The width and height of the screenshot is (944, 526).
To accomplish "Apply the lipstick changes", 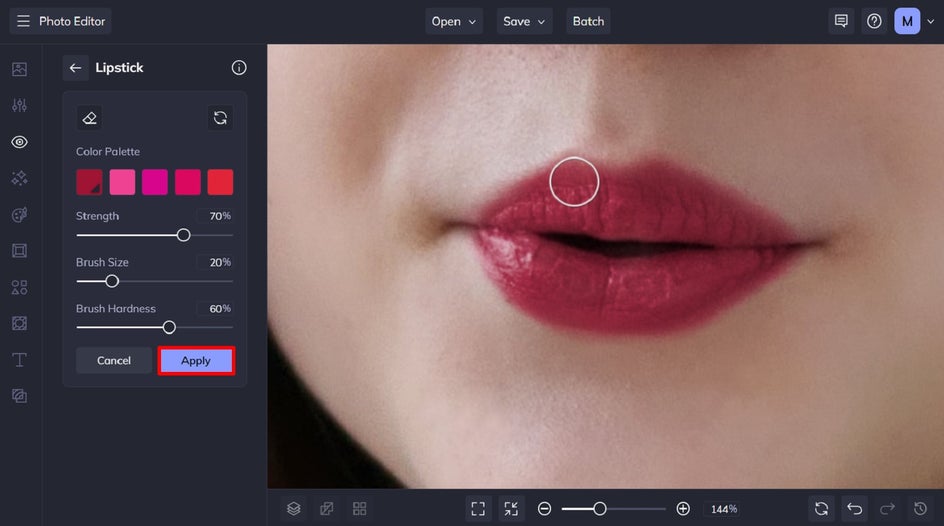I will pyautogui.click(x=196, y=360).
